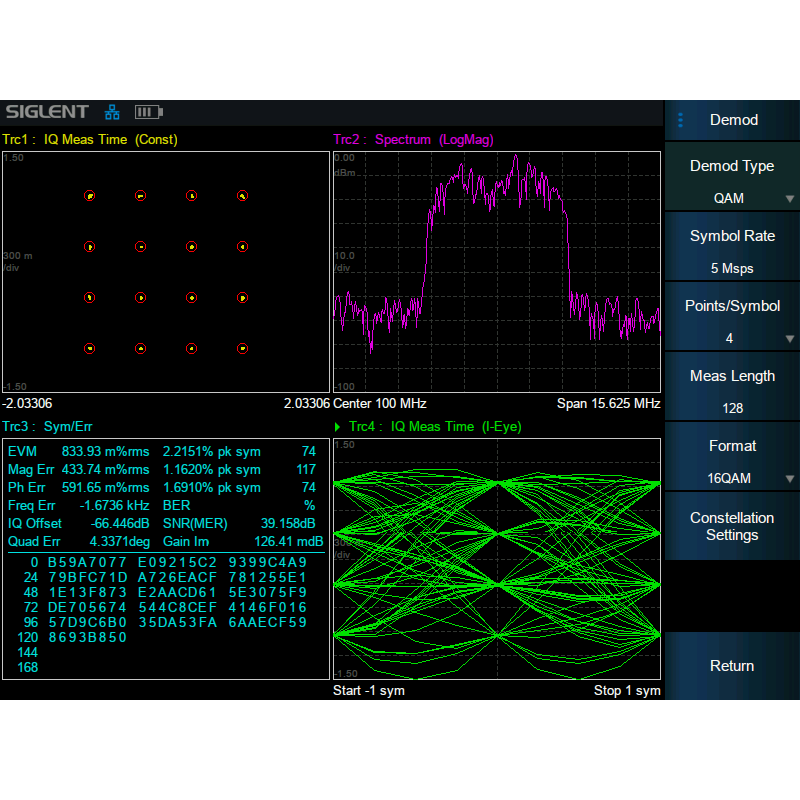The height and width of the screenshot is (800, 800).
Task: Select Trc3 Sym/Err trace title
Action: point(49,427)
